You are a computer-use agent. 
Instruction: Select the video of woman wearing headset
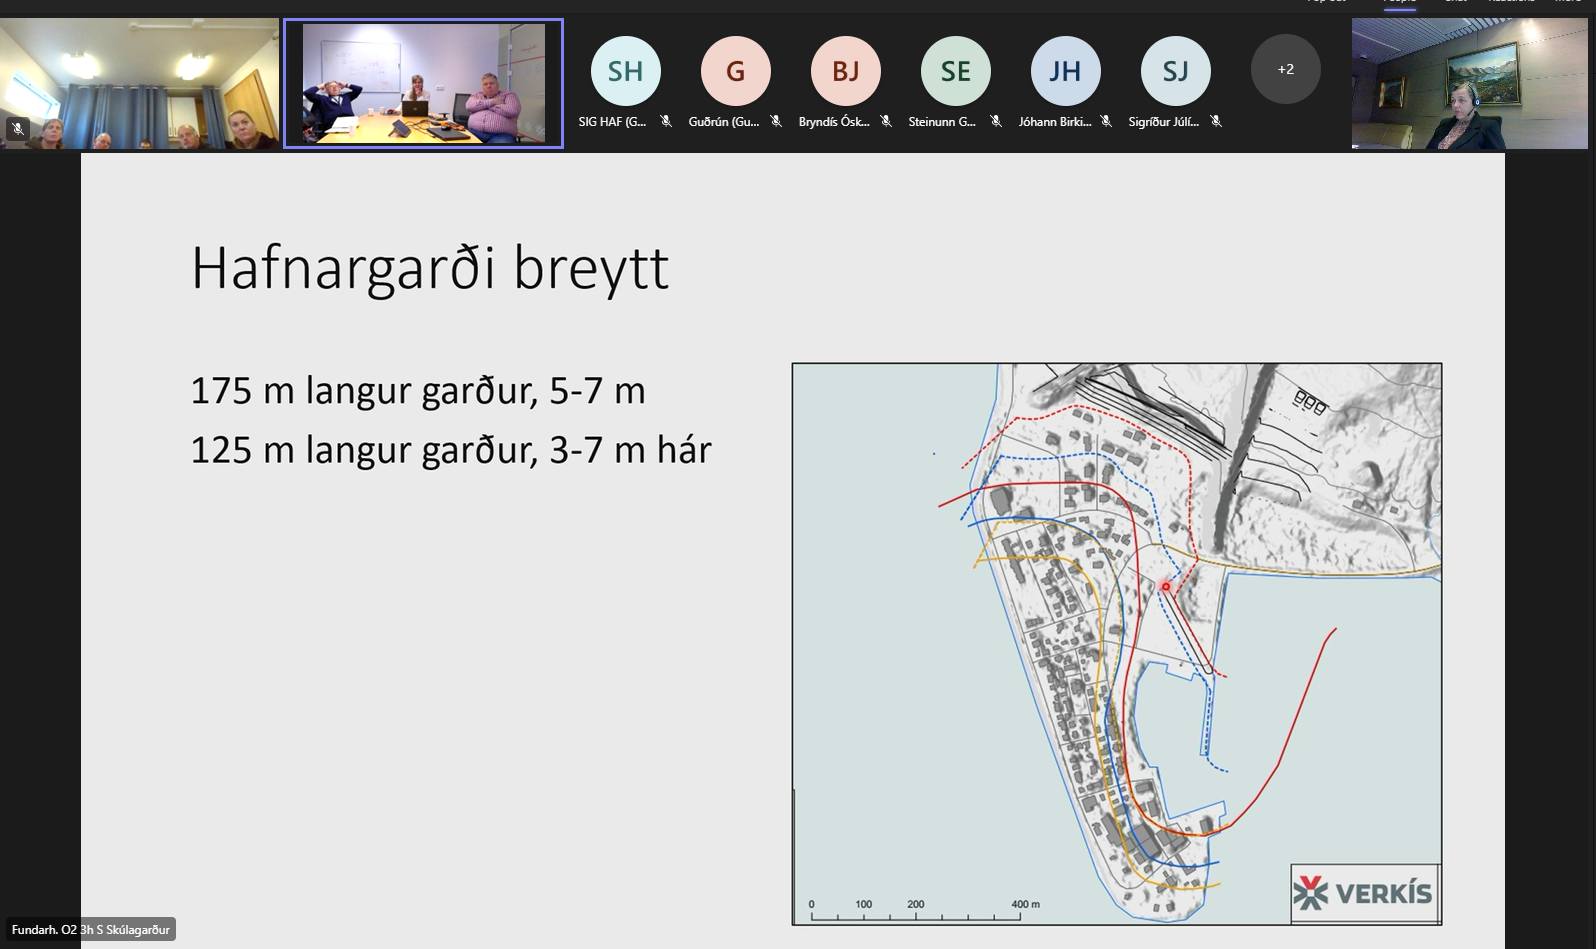(1469, 84)
